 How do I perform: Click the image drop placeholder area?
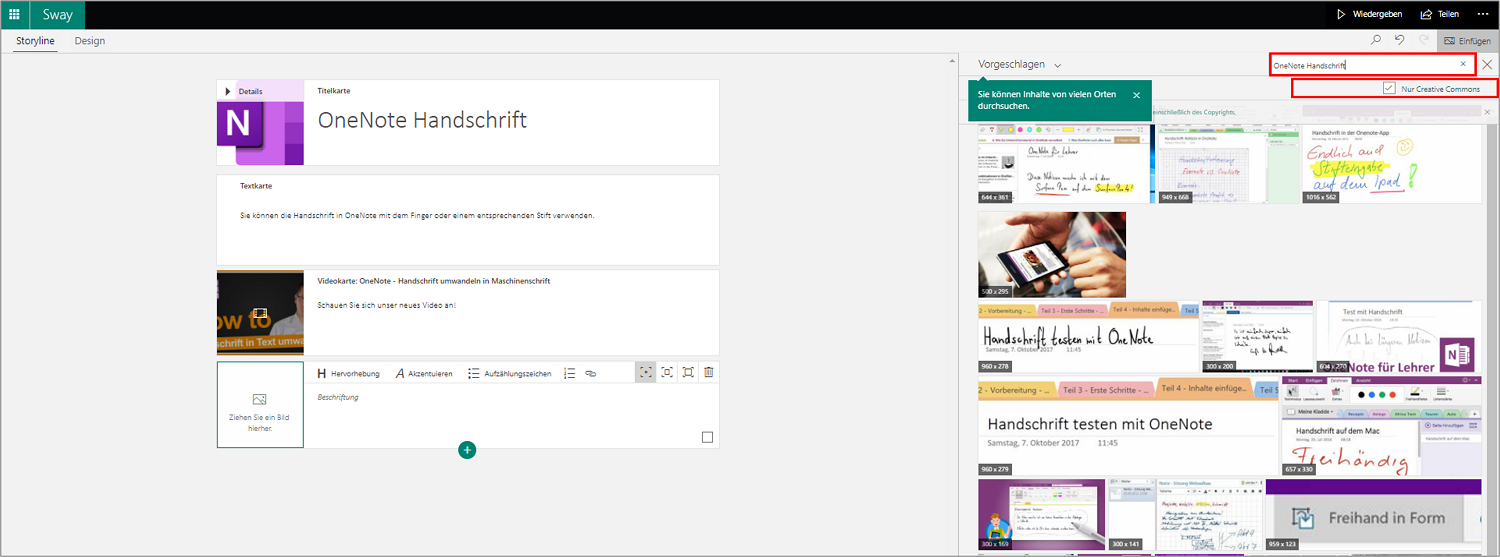coord(260,405)
